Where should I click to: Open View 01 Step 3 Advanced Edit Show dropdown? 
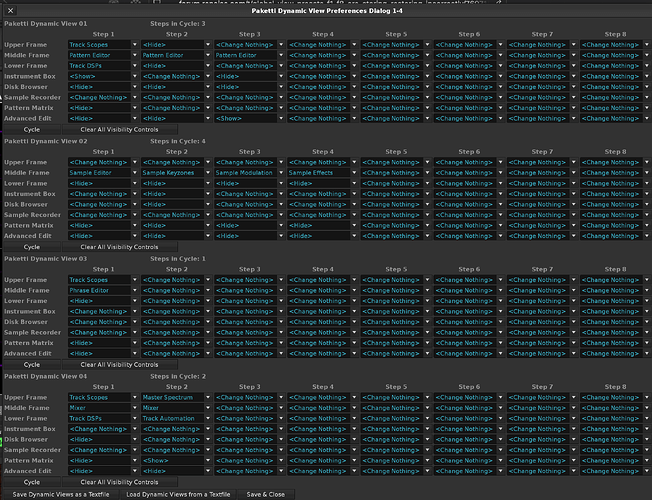click(249, 118)
